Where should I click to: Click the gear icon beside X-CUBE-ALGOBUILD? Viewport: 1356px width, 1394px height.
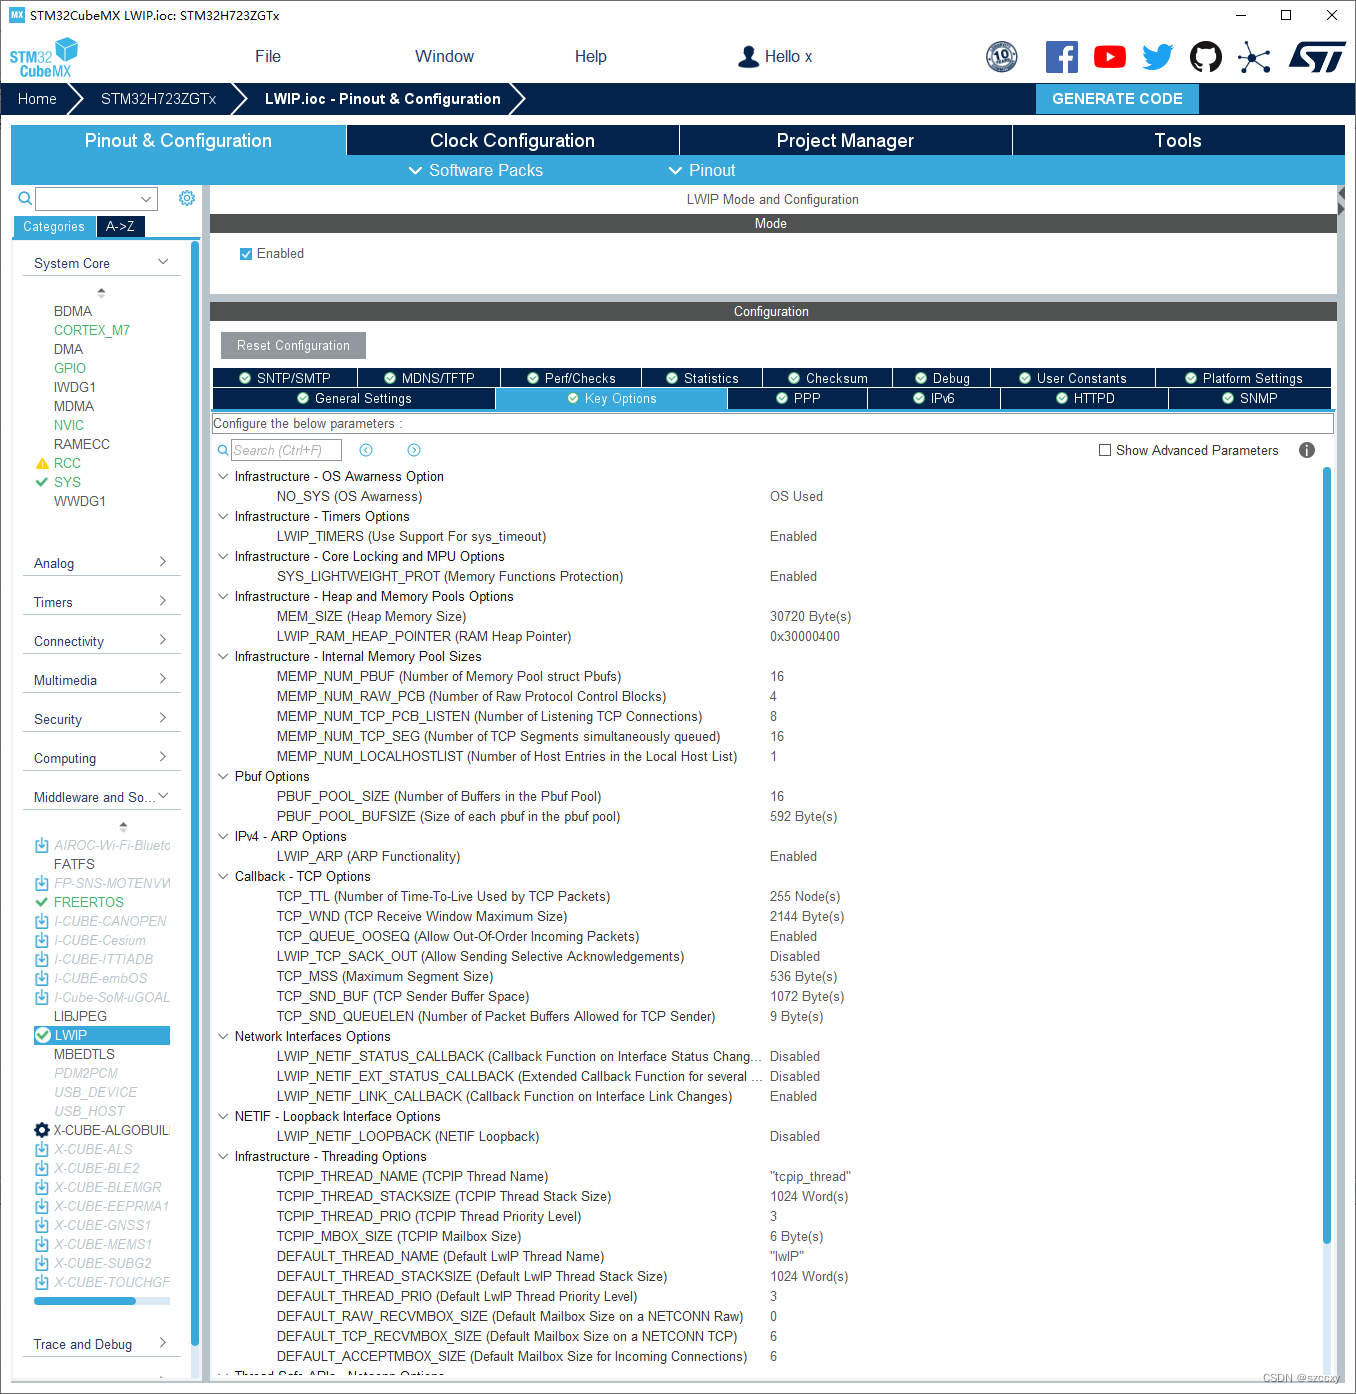click(42, 1130)
